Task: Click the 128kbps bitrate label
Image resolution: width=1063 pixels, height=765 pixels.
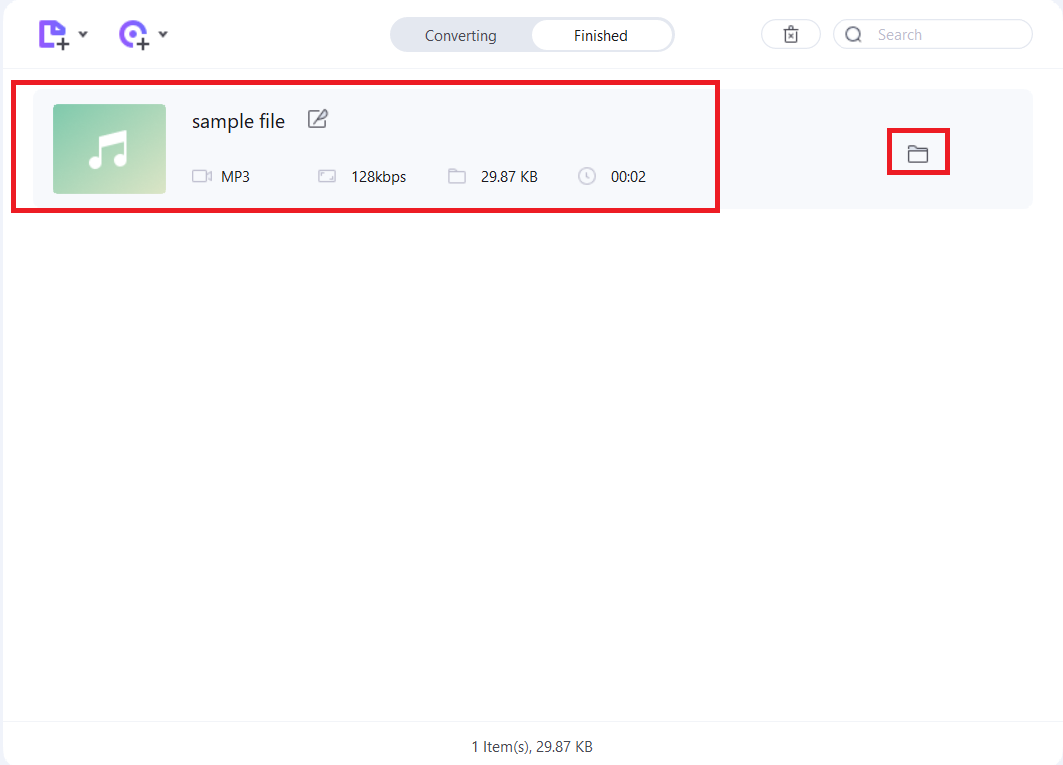Action: coord(376,176)
